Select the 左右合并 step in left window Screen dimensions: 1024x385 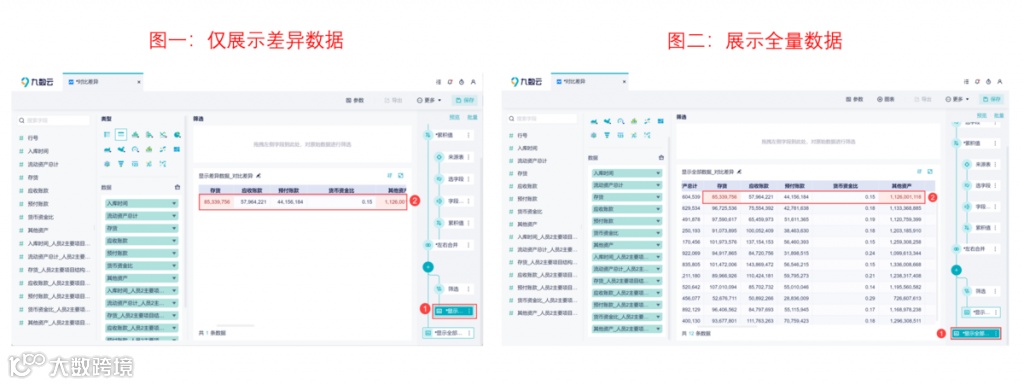448,245
